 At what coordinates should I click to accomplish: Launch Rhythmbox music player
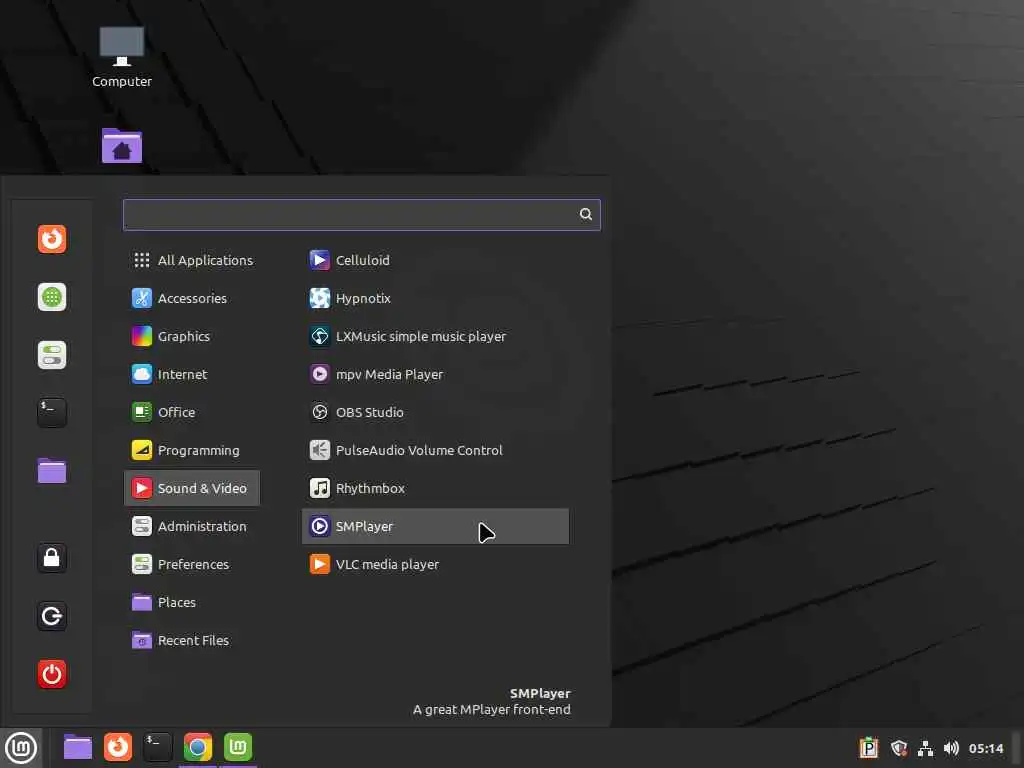pos(435,488)
